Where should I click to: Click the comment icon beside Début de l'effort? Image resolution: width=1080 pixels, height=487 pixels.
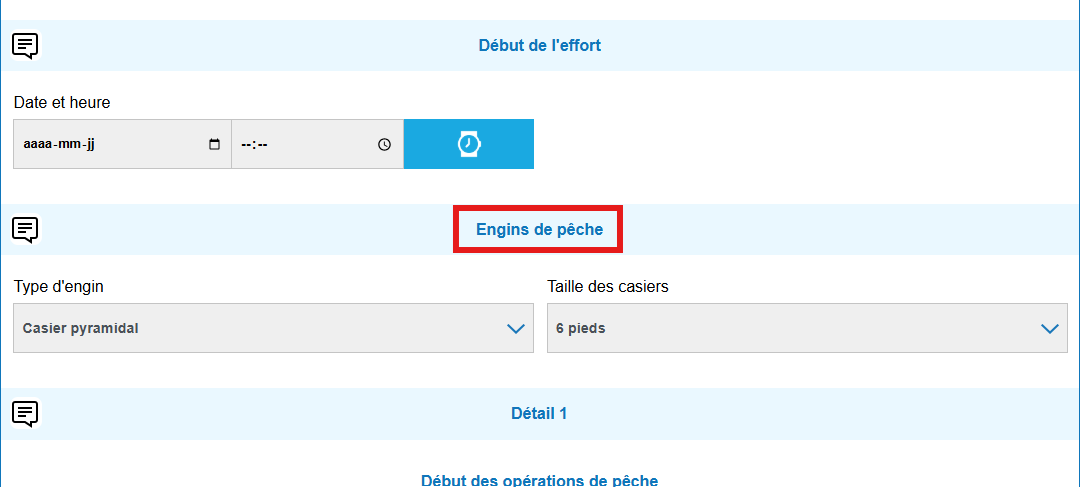(x=25, y=45)
